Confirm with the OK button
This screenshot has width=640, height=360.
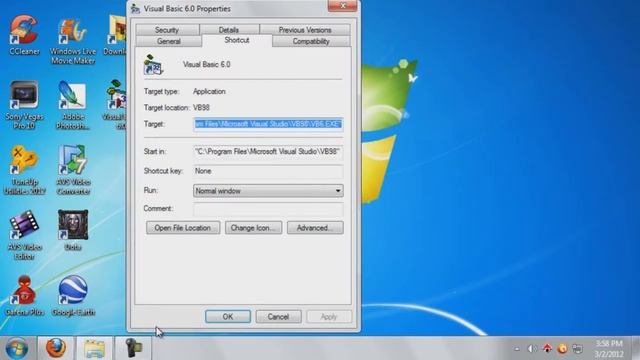tap(228, 317)
